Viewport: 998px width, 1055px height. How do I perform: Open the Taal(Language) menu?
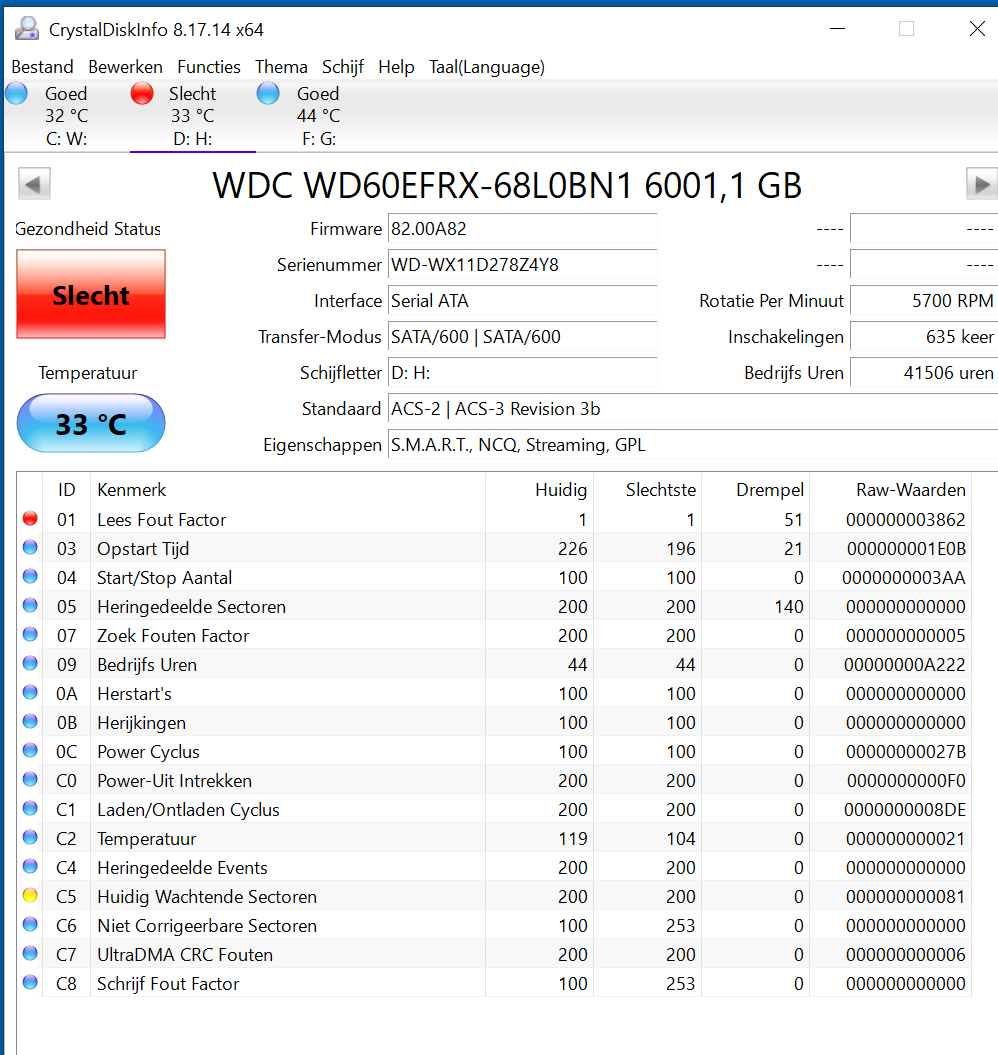point(487,67)
